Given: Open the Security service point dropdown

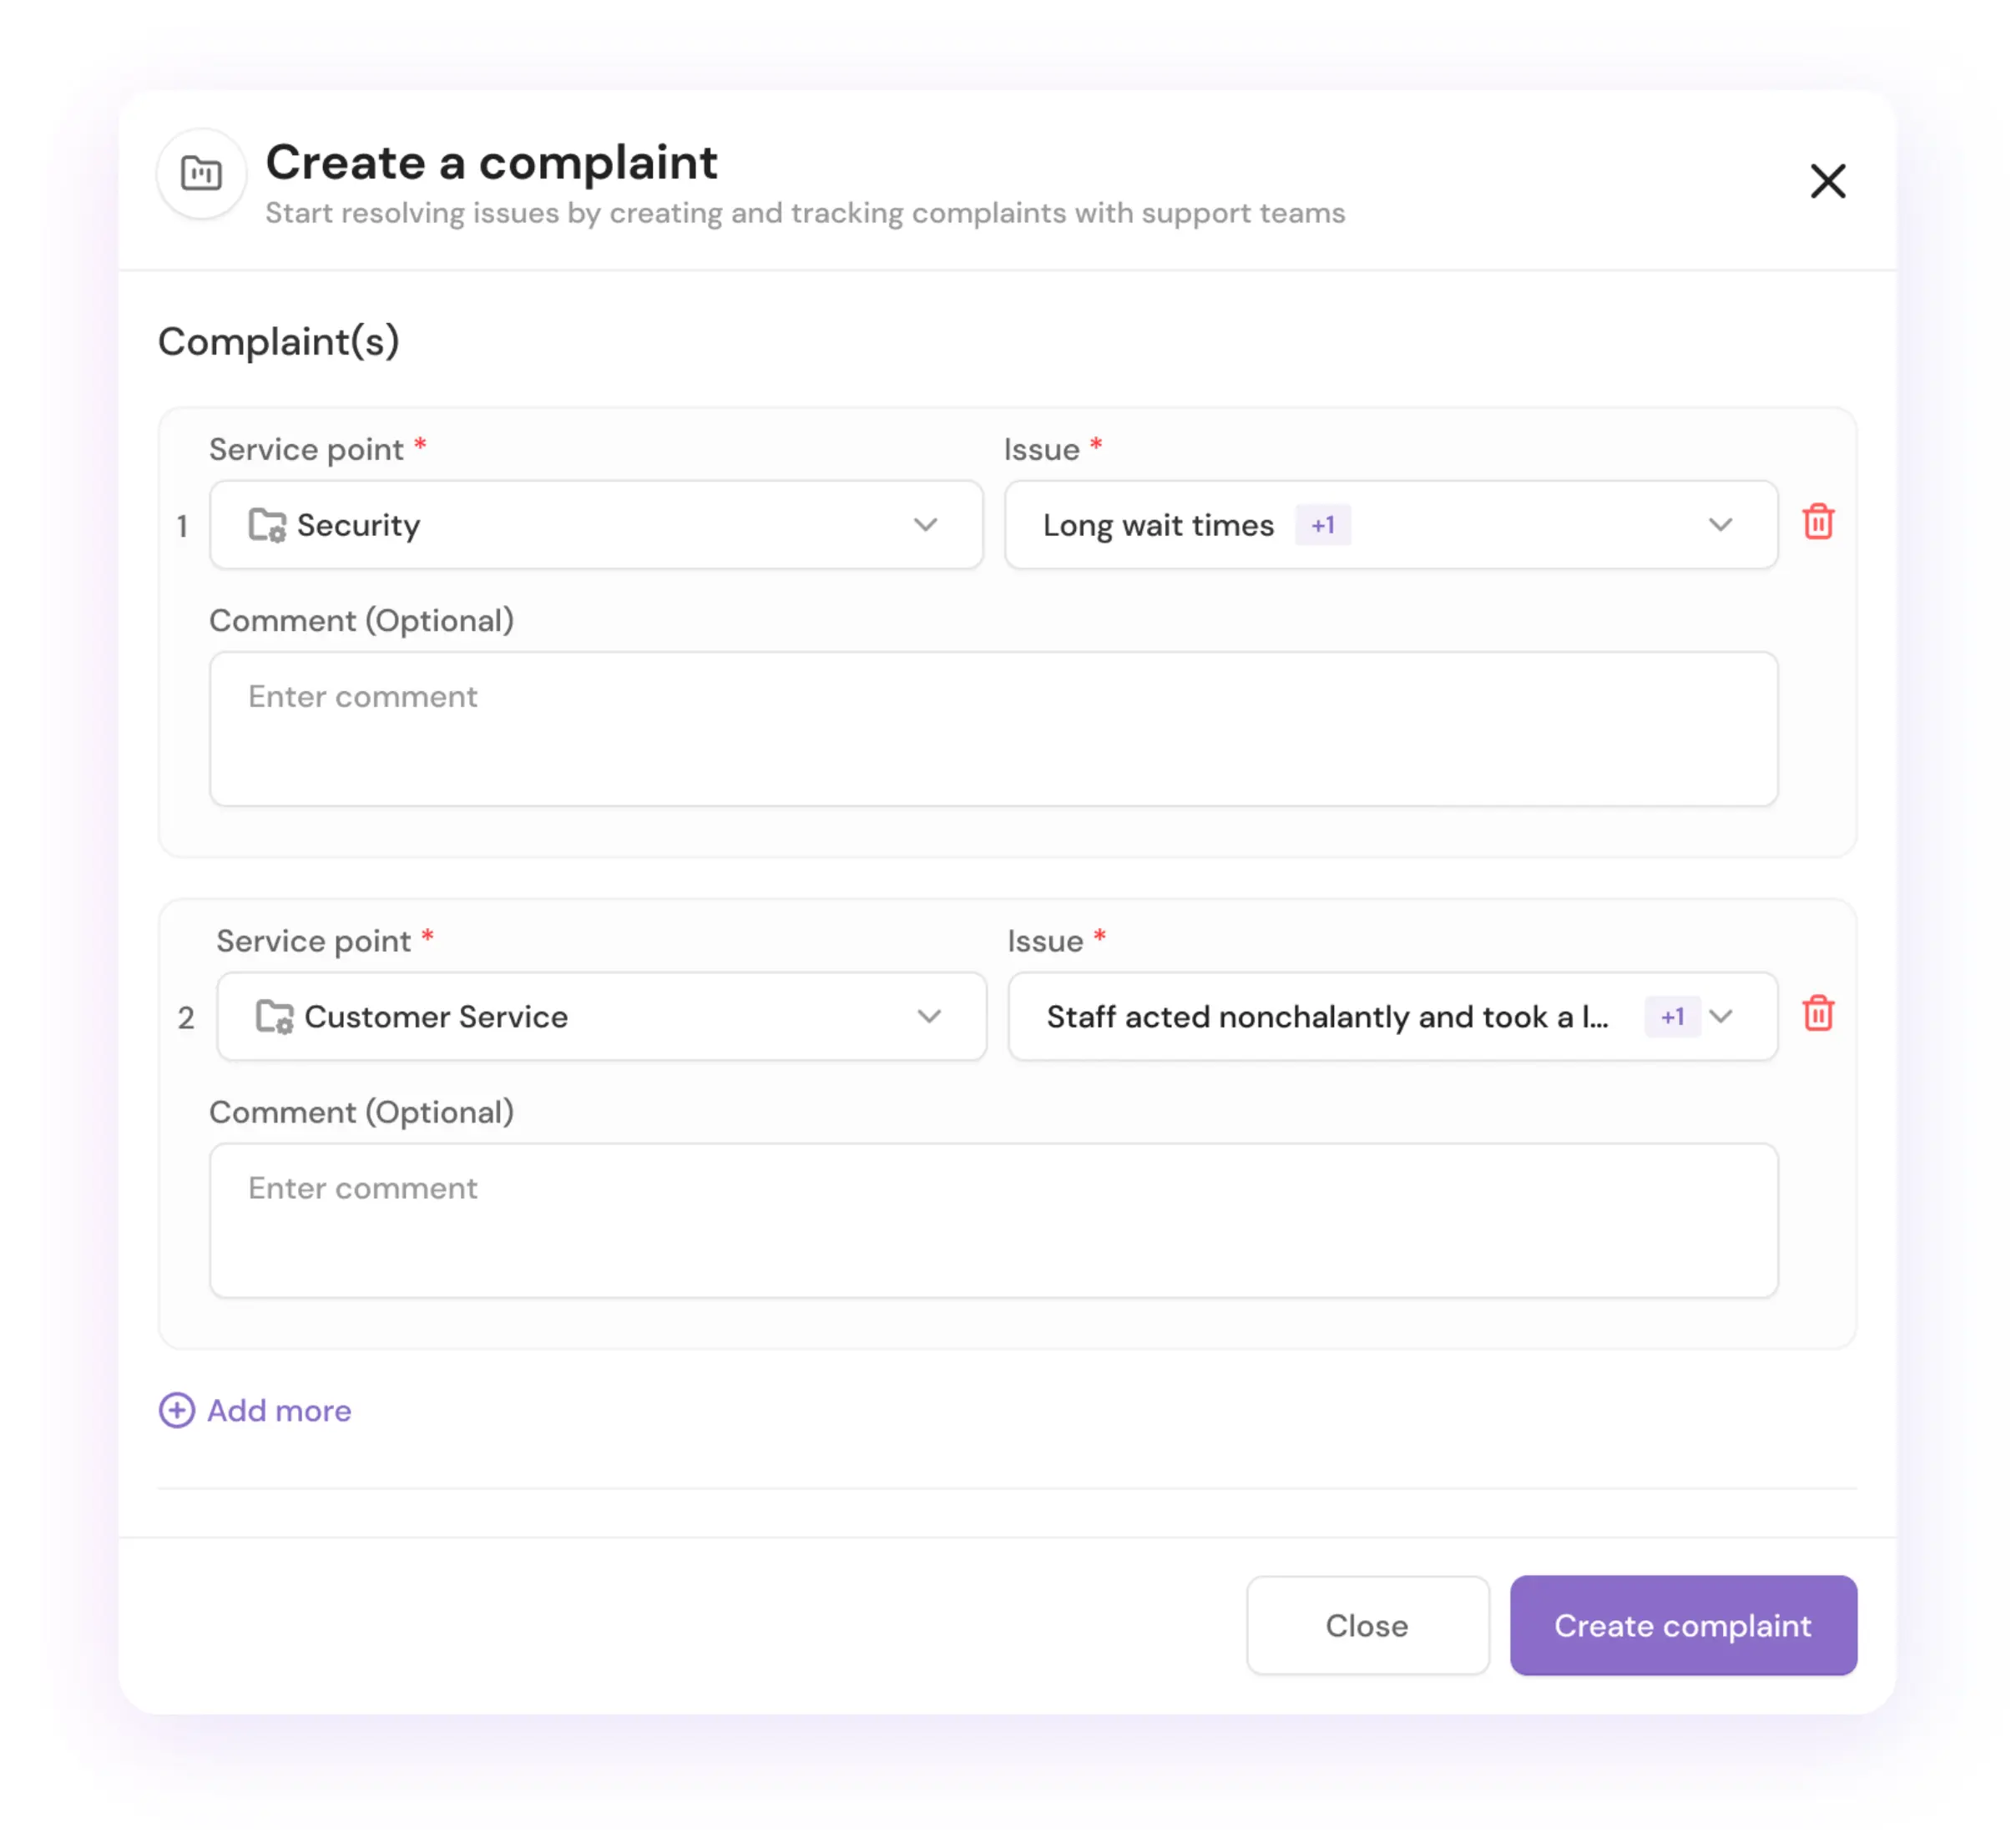Looking at the screenshot, I should (x=925, y=525).
